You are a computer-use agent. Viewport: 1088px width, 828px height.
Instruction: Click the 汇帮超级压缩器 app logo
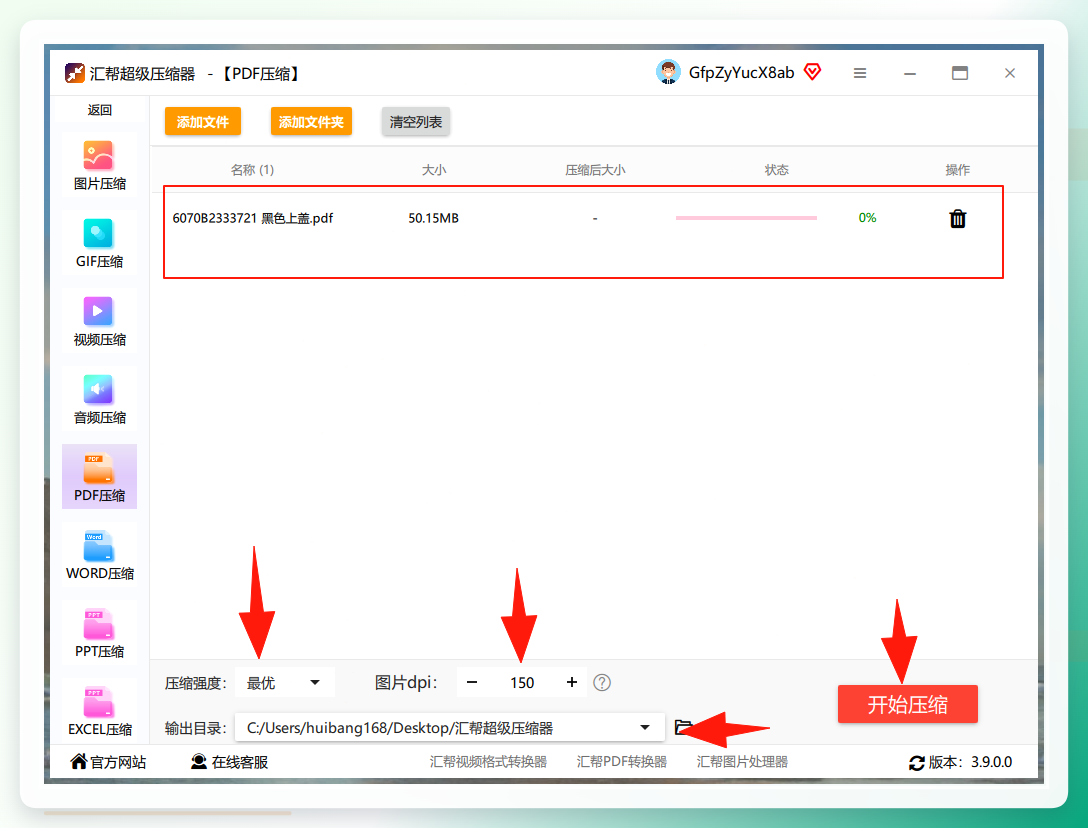click(x=74, y=73)
